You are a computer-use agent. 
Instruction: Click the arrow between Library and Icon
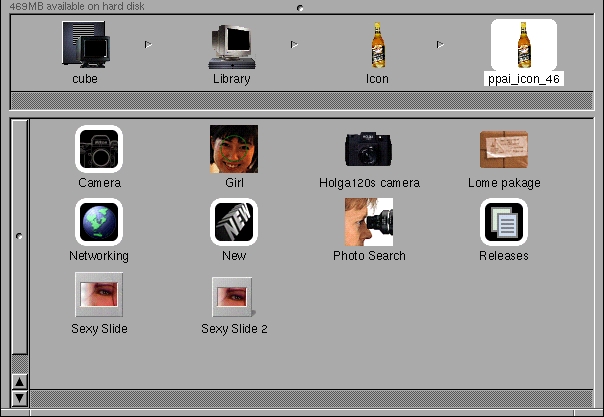click(x=294, y=44)
